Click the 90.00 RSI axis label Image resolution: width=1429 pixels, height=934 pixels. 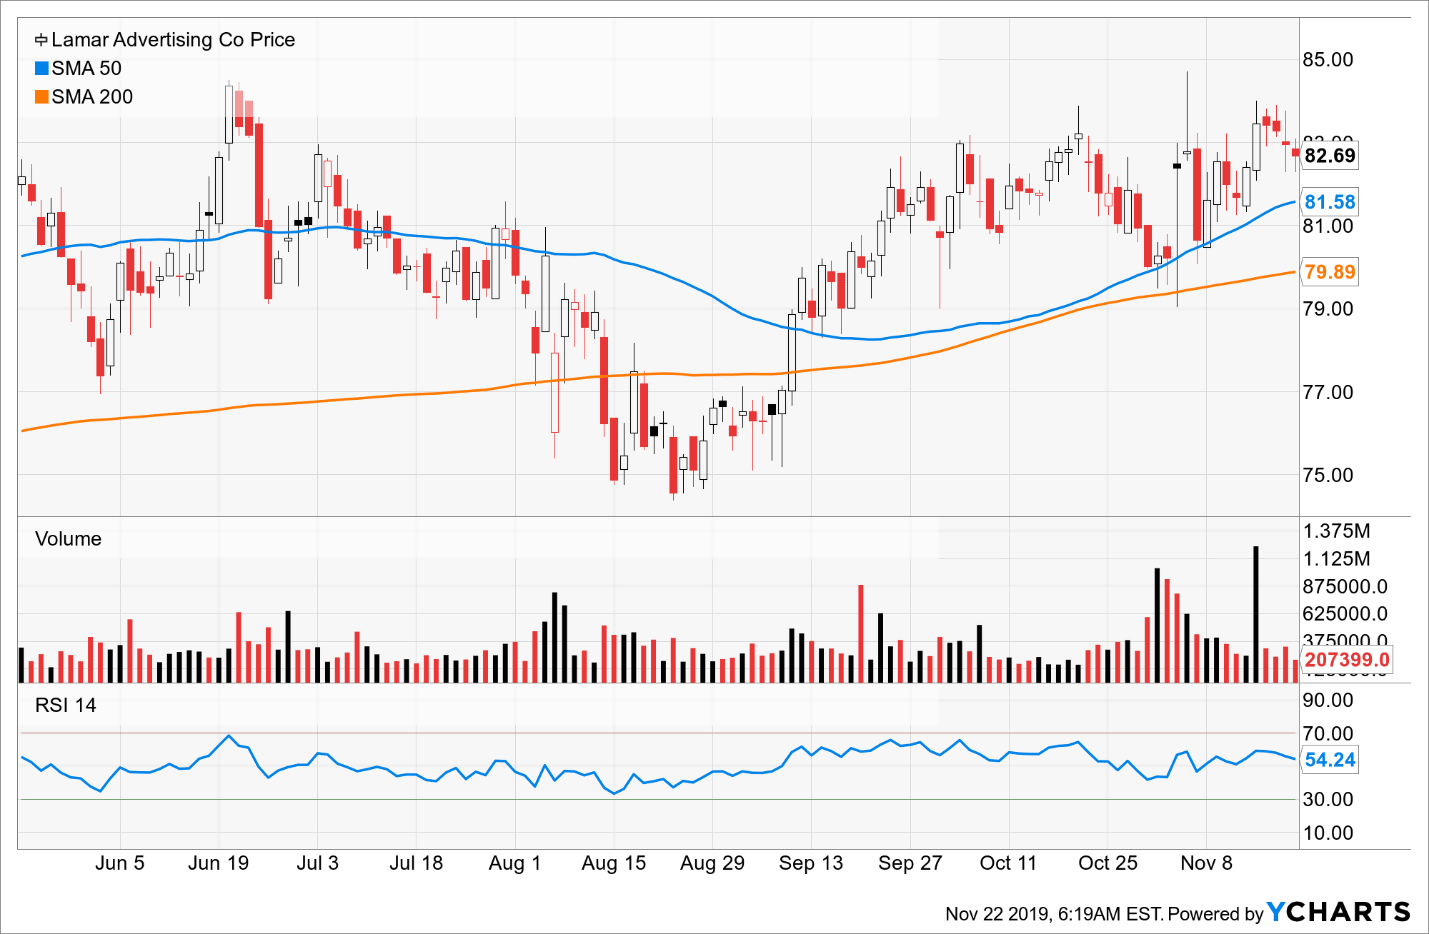click(x=1328, y=700)
